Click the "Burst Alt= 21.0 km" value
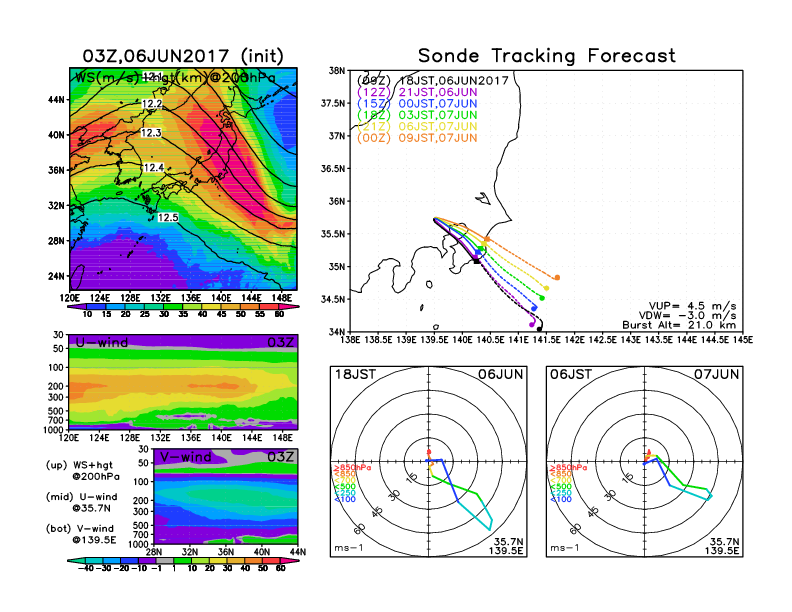Viewport: 792px width, 612px height. pyautogui.click(x=679, y=325)
